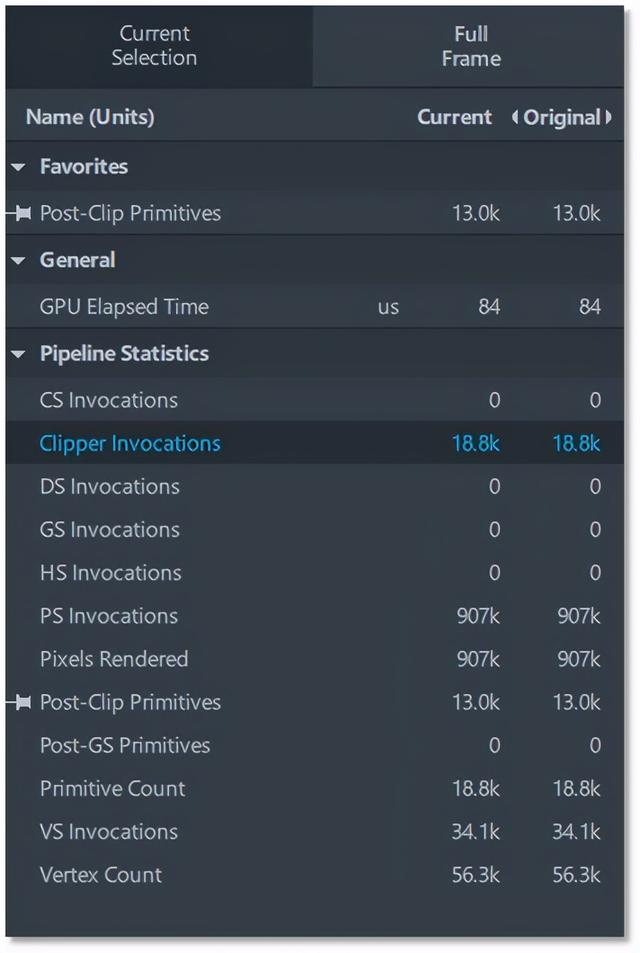
Task: Select the Post-GS Primitives row
Action: (x=125, y=745)
